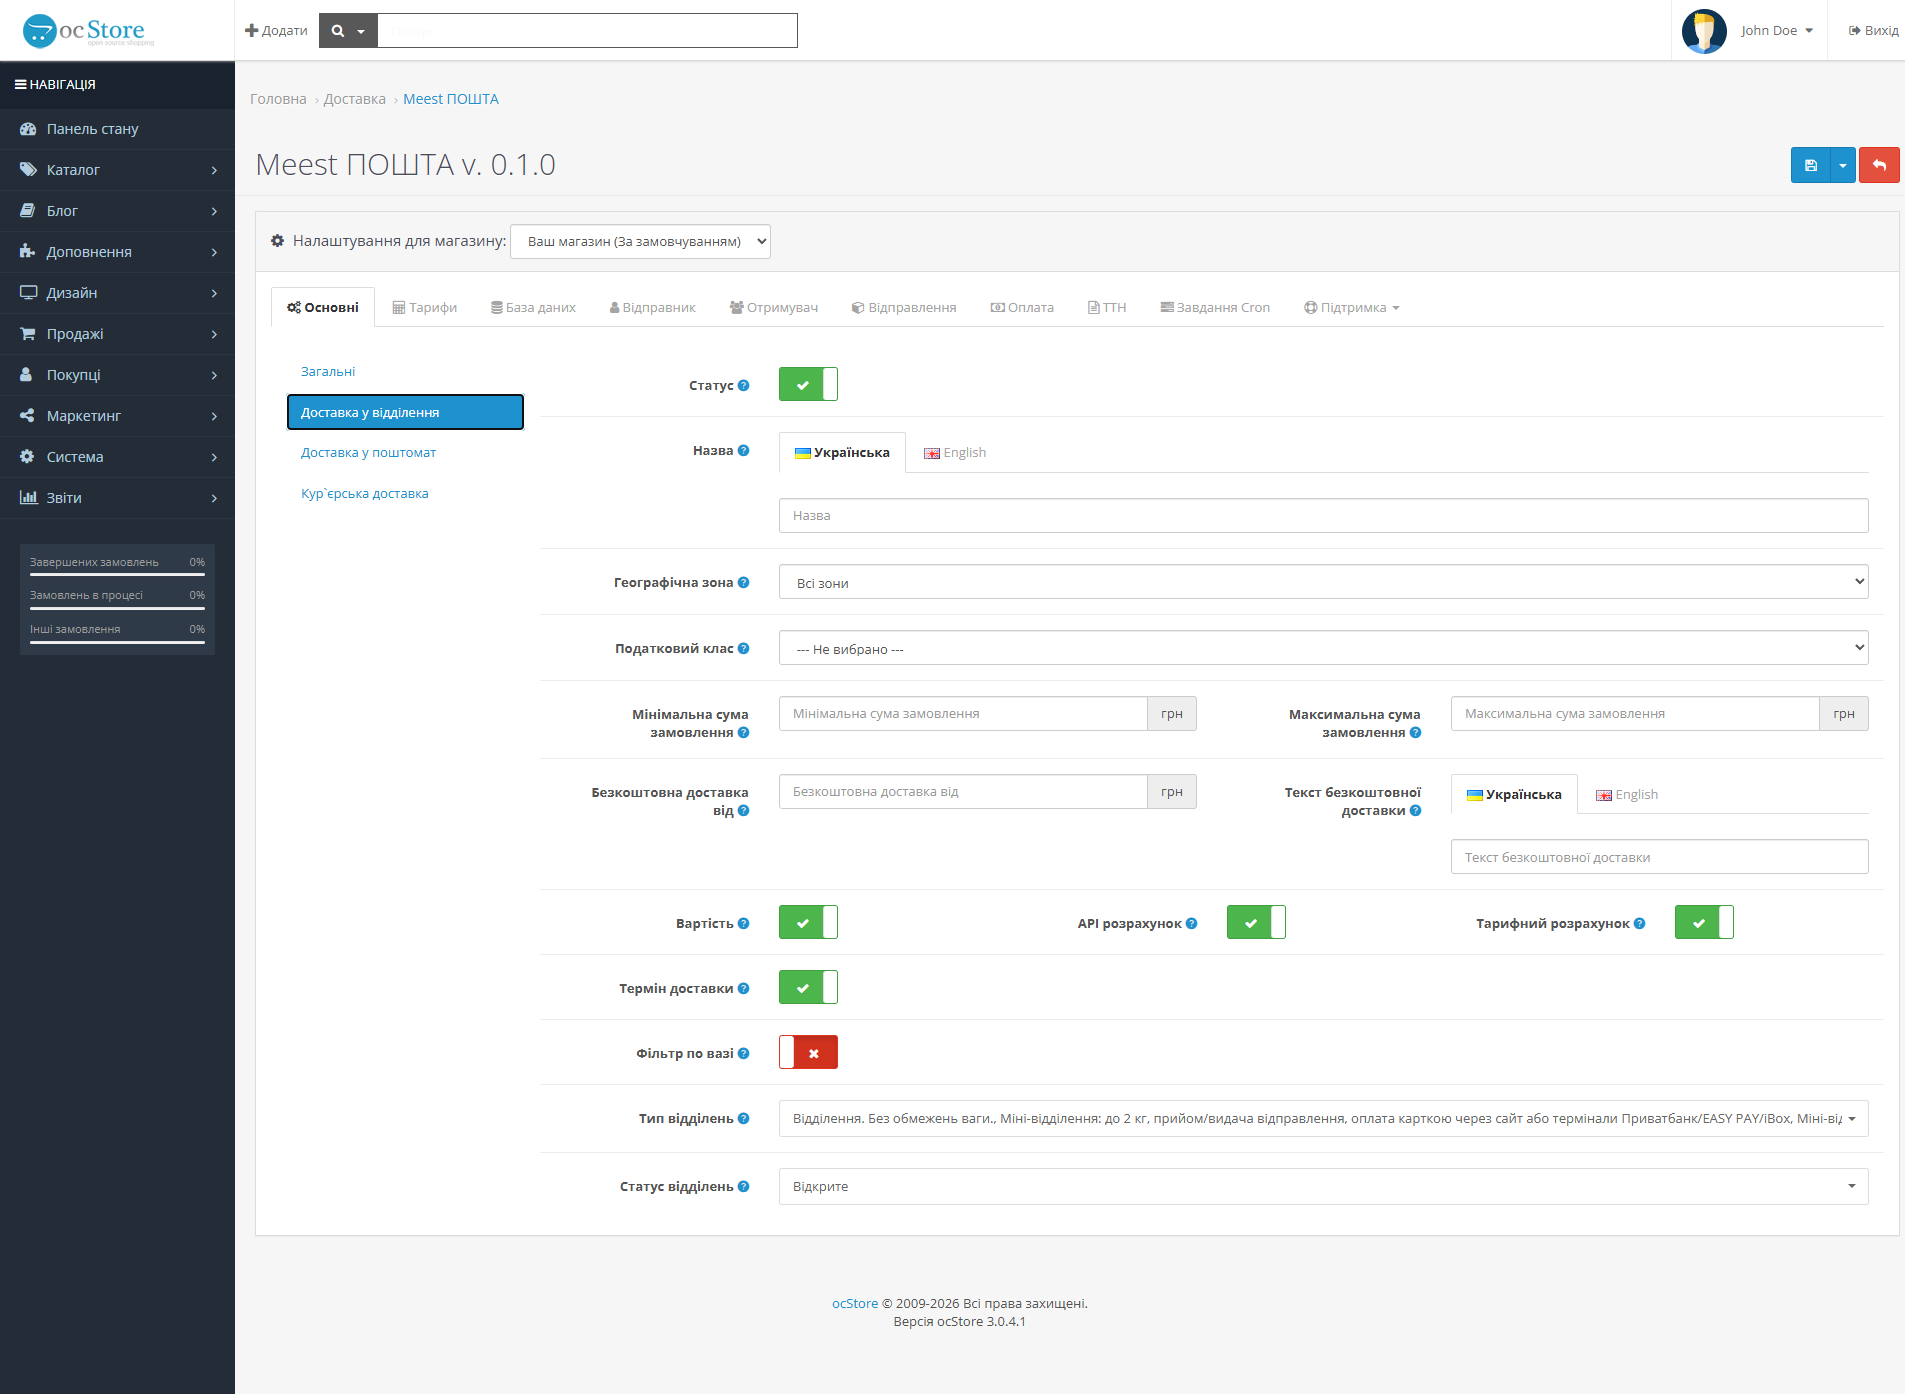The image size is (1905, 1394).
Task: Open the Підтримка tab dropdown
Action: point(1351,307)
